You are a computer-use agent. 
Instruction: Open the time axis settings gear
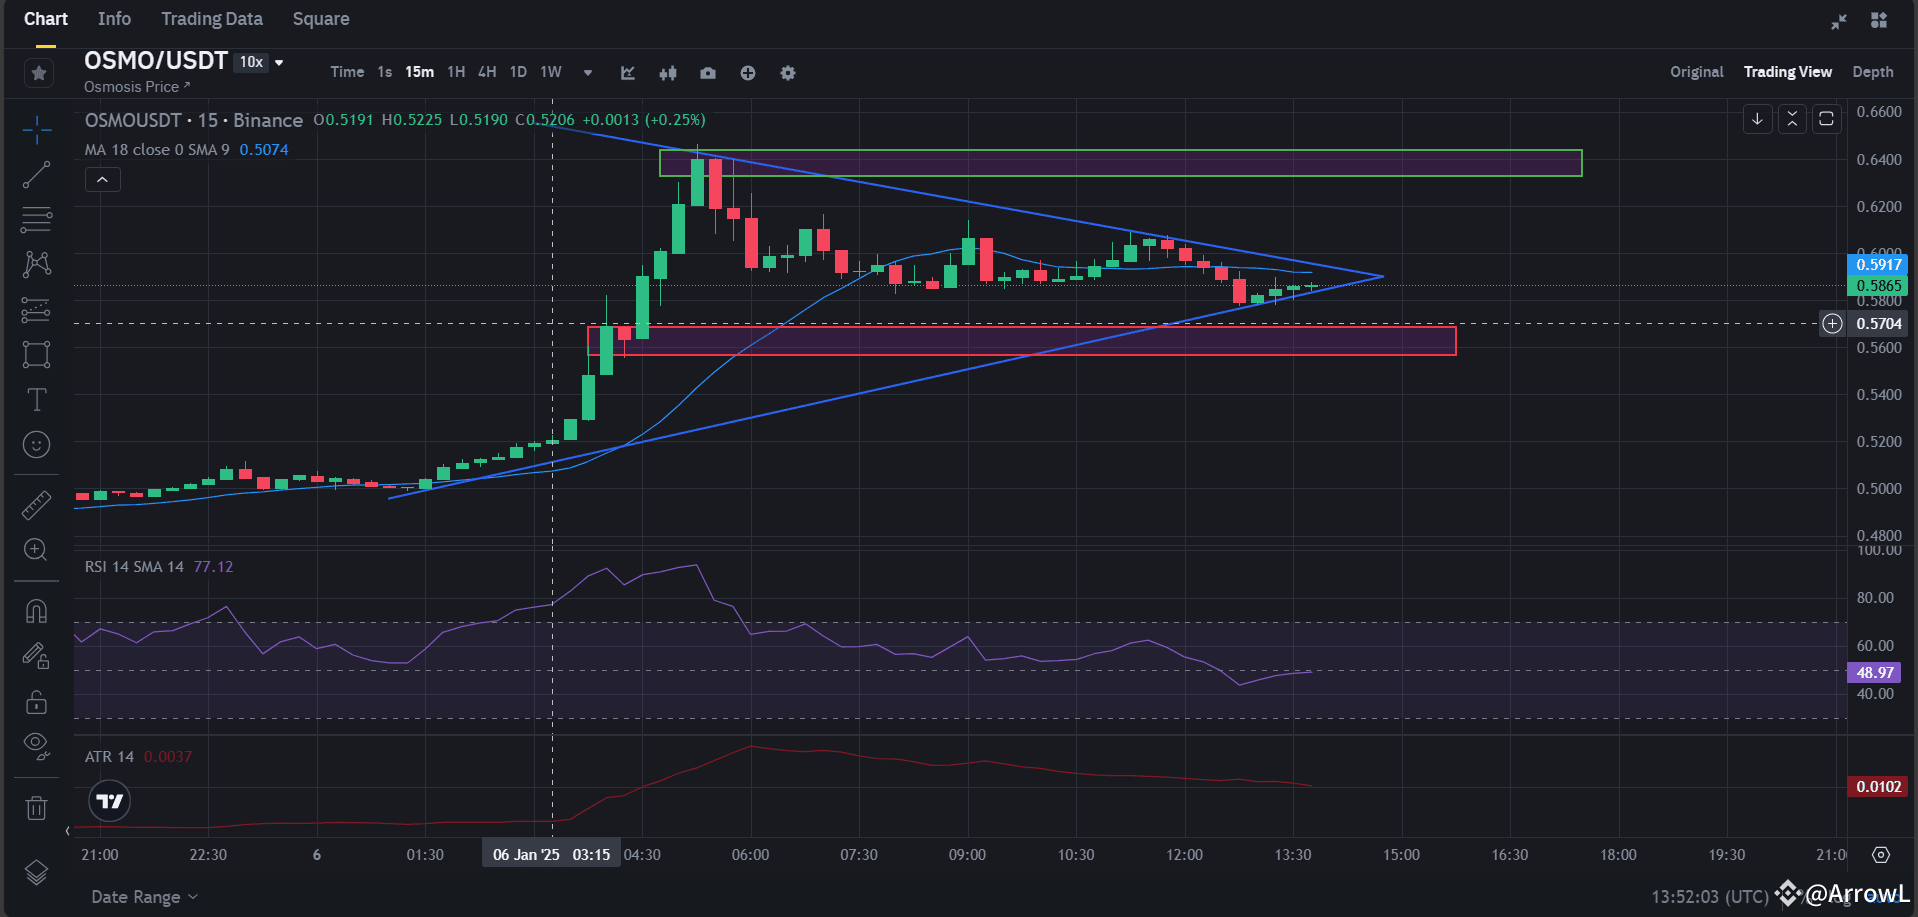click(1881, 855)
